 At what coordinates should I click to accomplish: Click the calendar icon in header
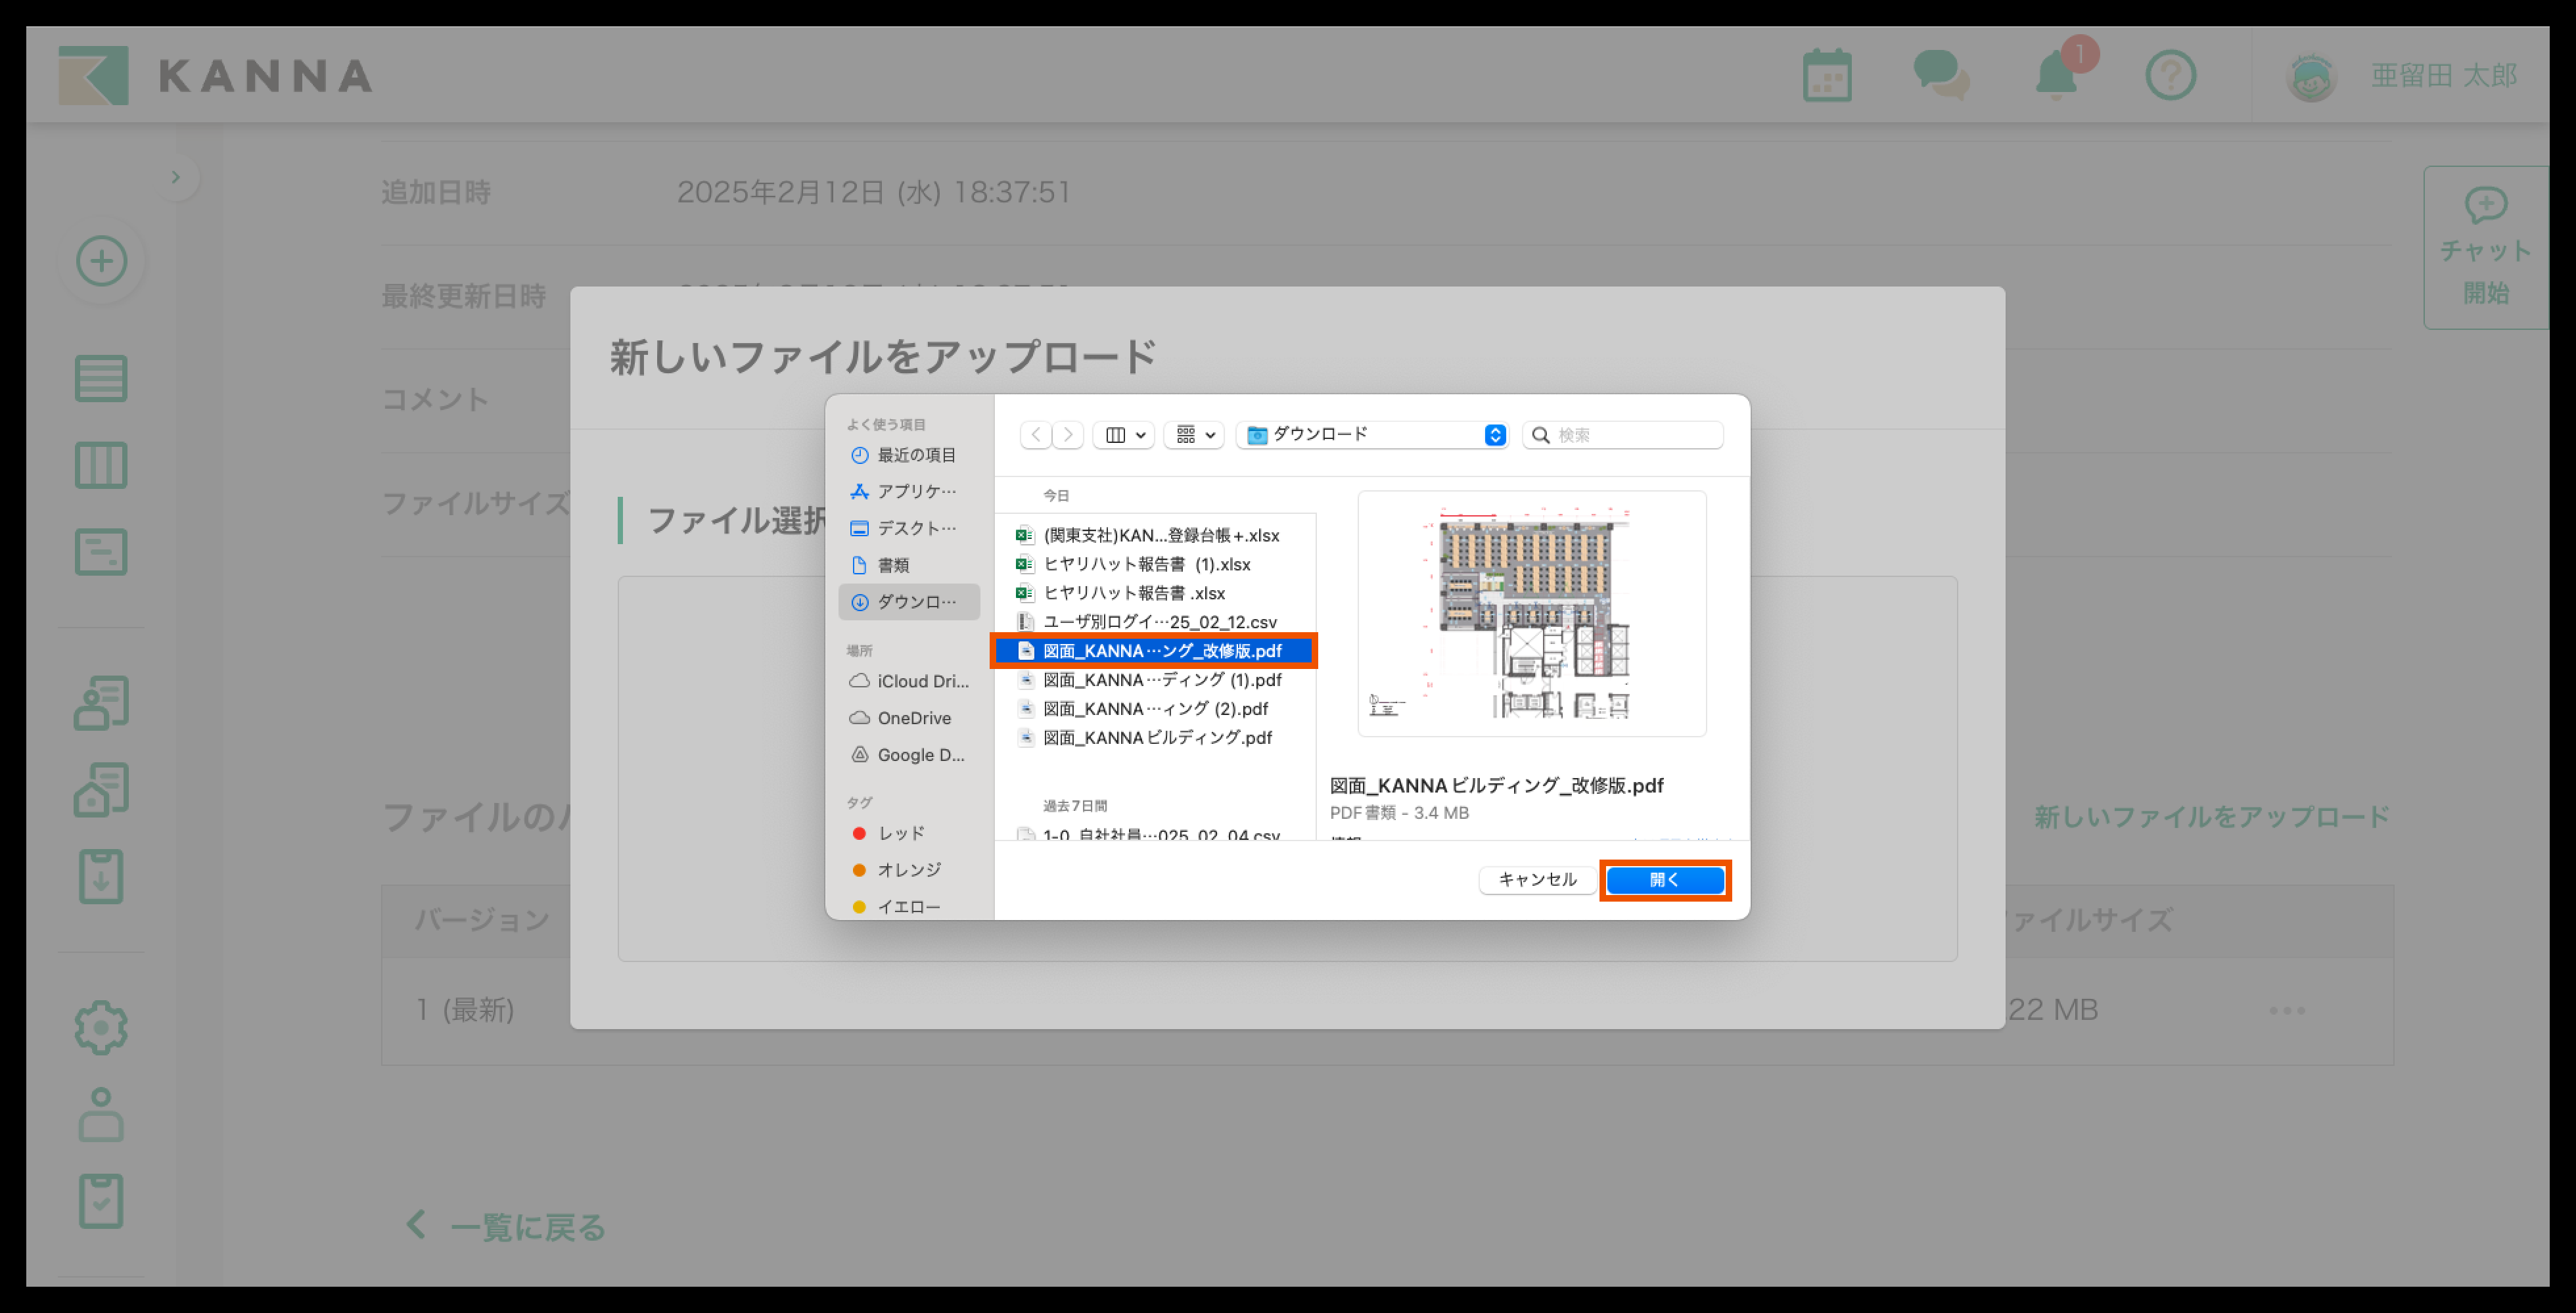(x=1827, y=76)
